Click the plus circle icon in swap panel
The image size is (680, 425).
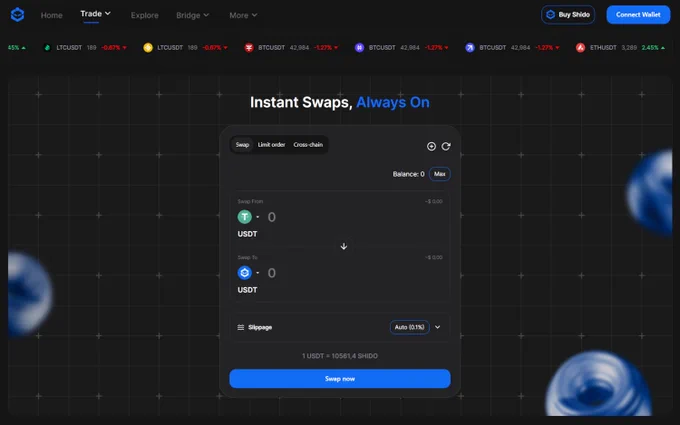tap(431, 147)
